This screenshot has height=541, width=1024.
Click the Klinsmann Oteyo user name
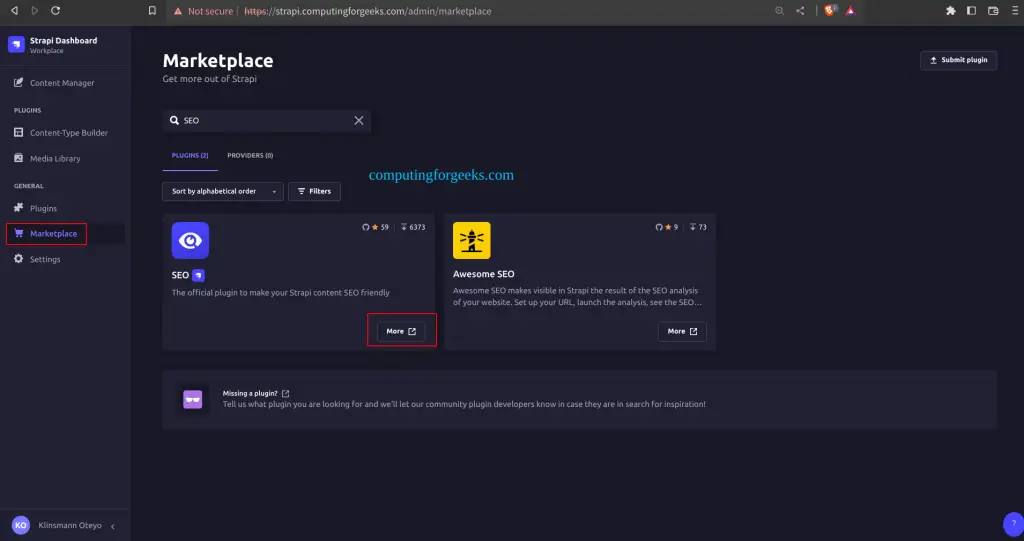tap(70, 525)
